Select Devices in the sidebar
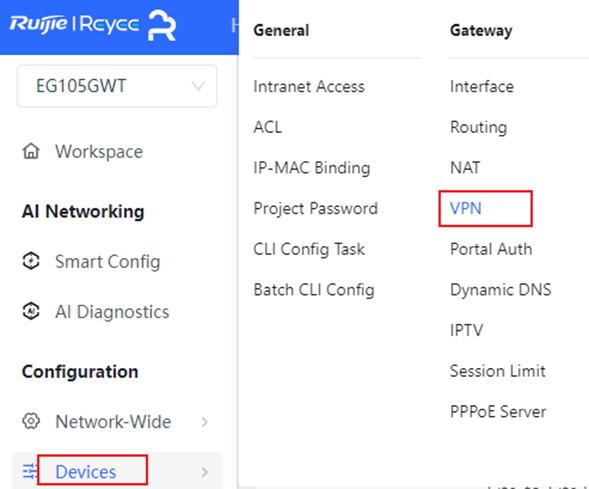The height and width of the screenshot is (489, 589). click(86, 472)
